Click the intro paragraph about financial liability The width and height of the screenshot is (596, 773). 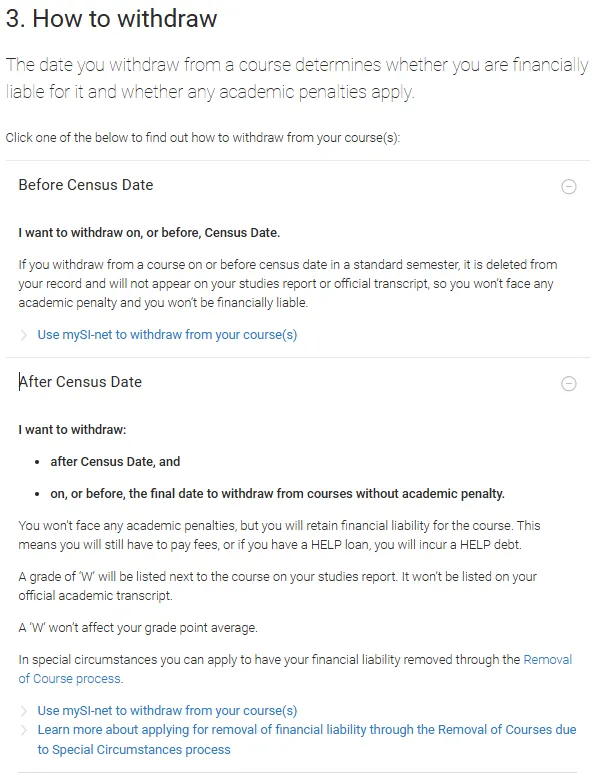(297, 78)
